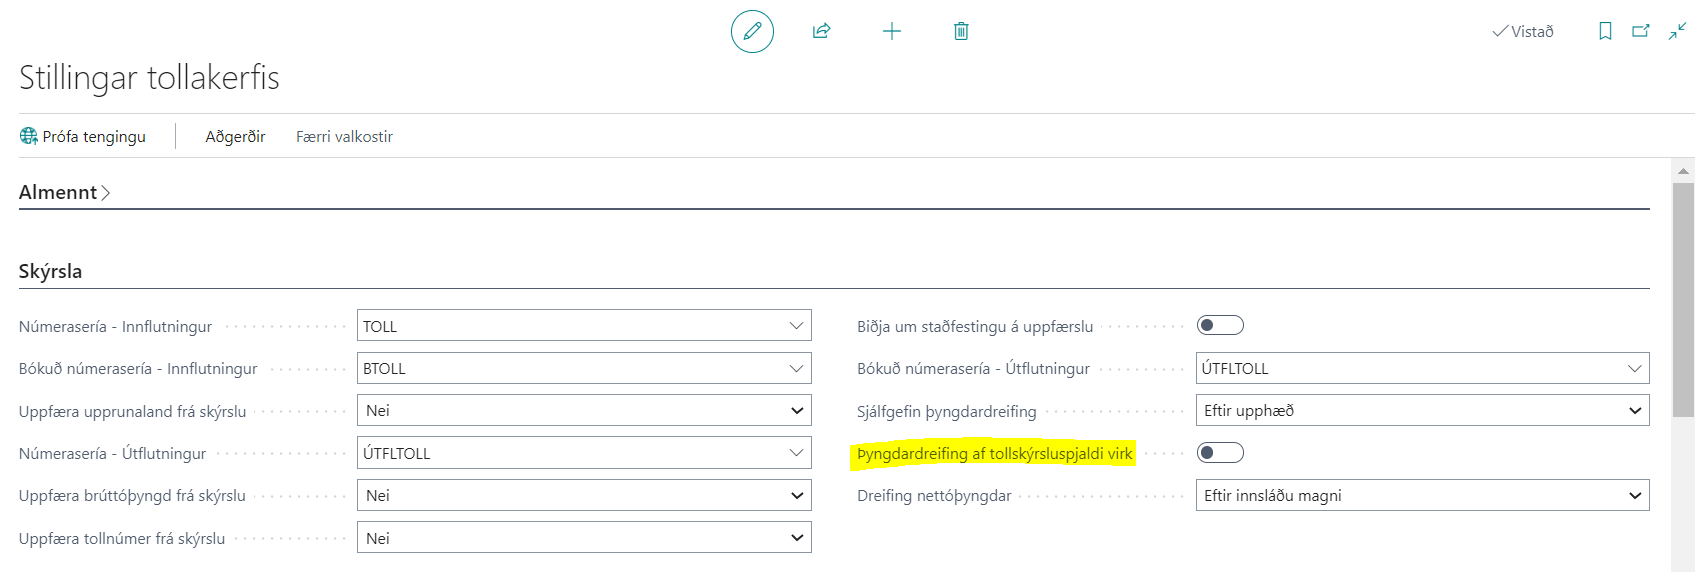Open Uppfæra upprunaland frá skýrslu dropdown
This screenshot has height=572, width=1695.
(x=584, y=411)
